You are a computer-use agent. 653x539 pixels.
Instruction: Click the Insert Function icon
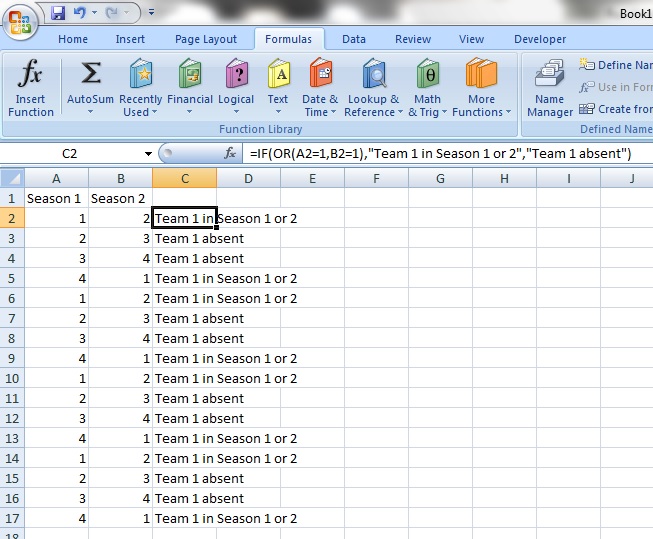click(31, 88)
